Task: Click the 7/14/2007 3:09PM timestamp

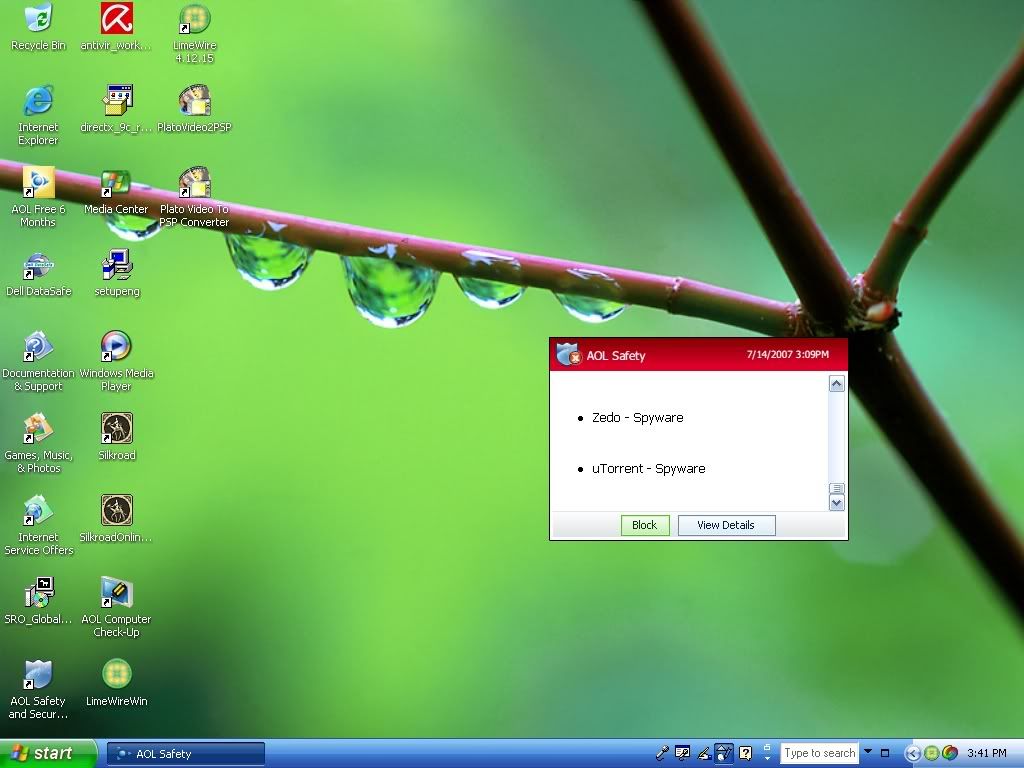Action: [788, 355]
